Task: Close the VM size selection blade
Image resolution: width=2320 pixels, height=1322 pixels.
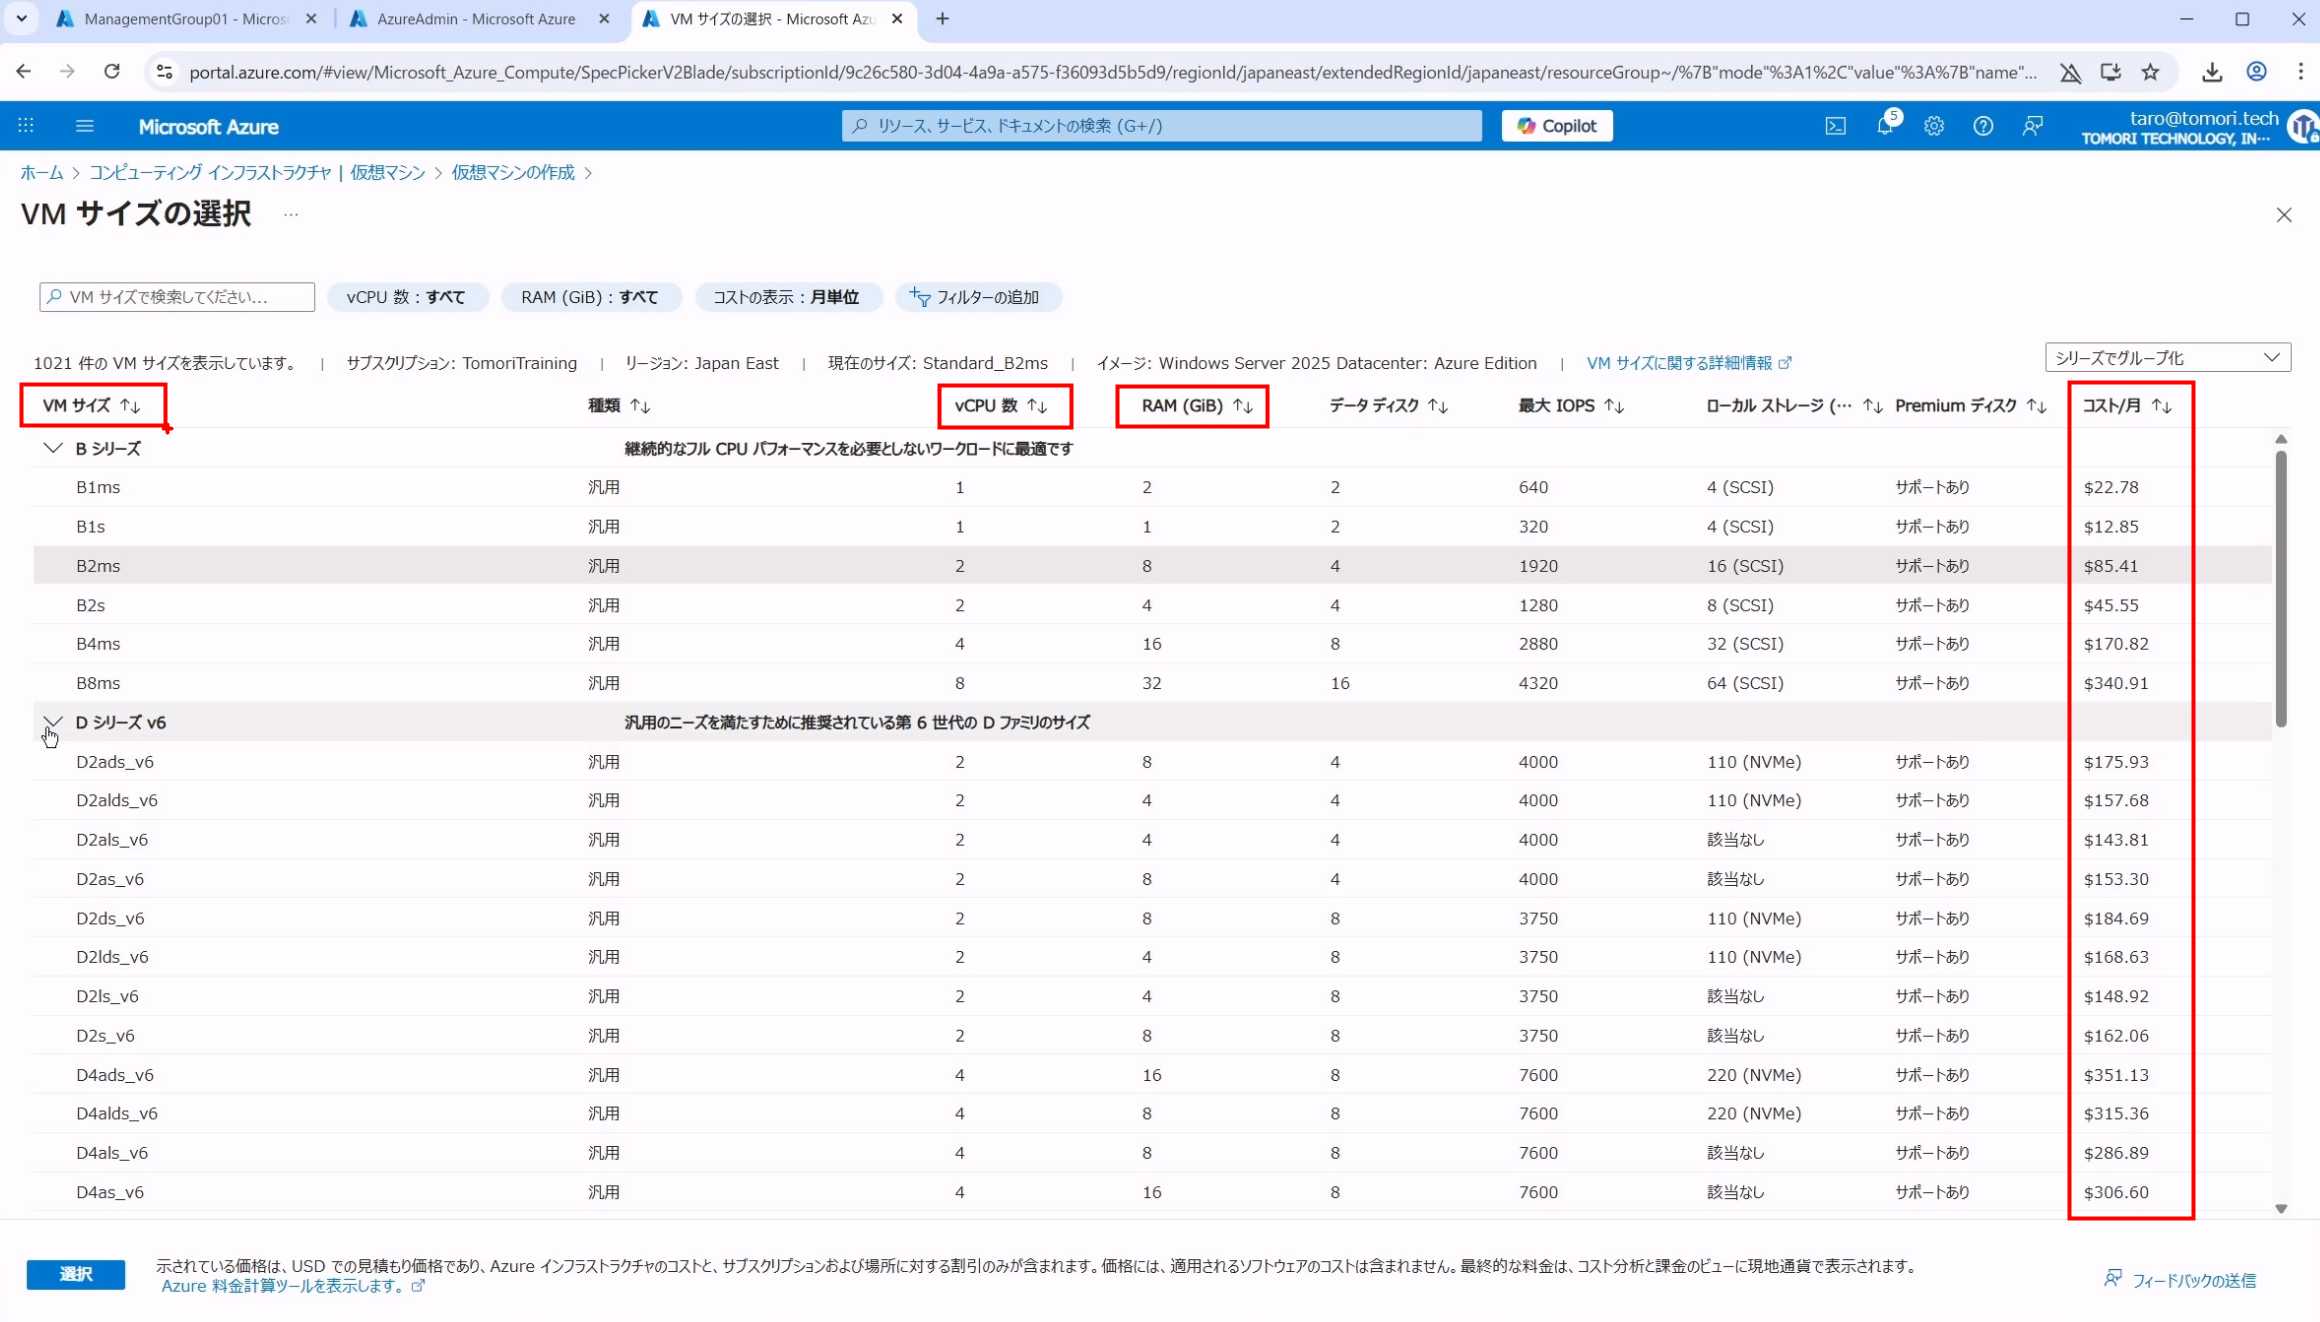Action: tap(2283, 215)
